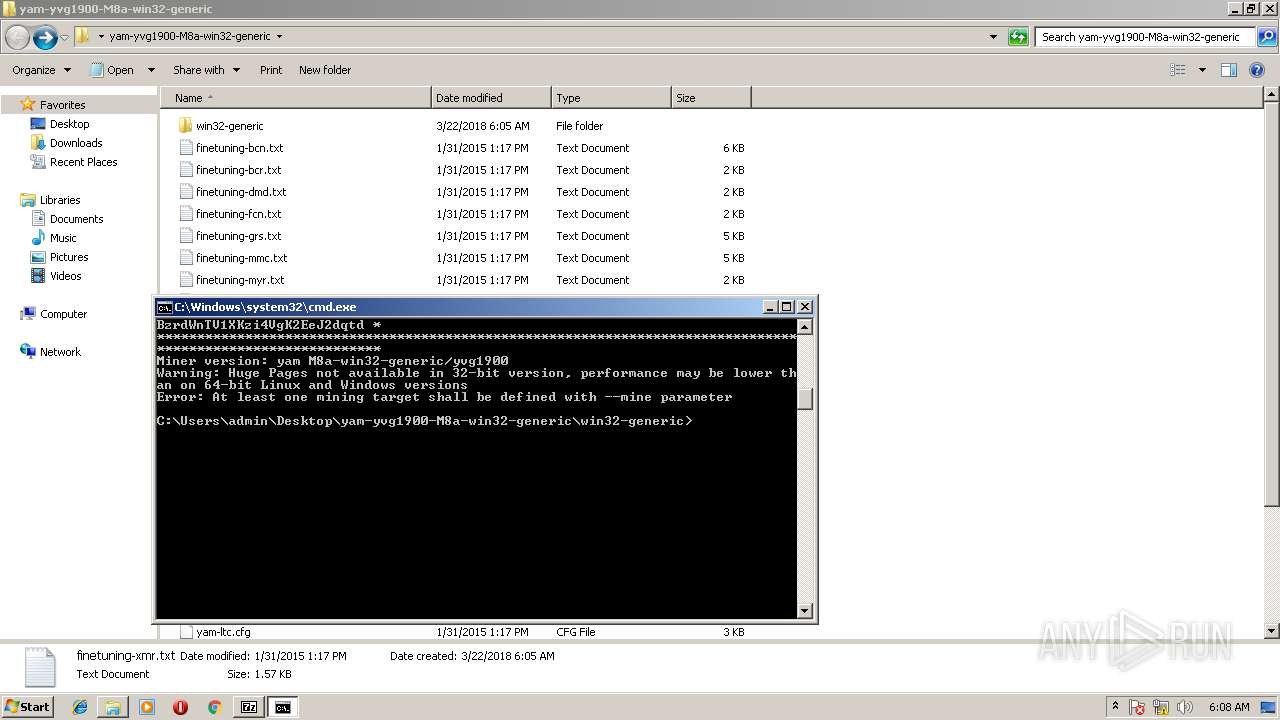Viewport: 1280px width, 720px height.
Task: Select the finetuning-bcn.txt file
Action: coord(239,148)
